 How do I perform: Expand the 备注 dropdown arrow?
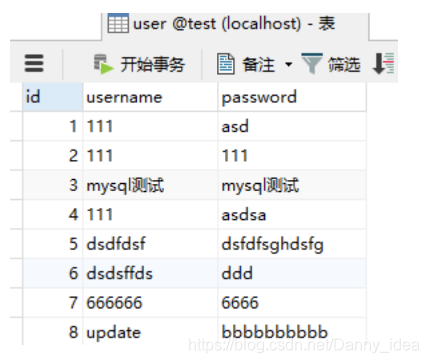289,64
